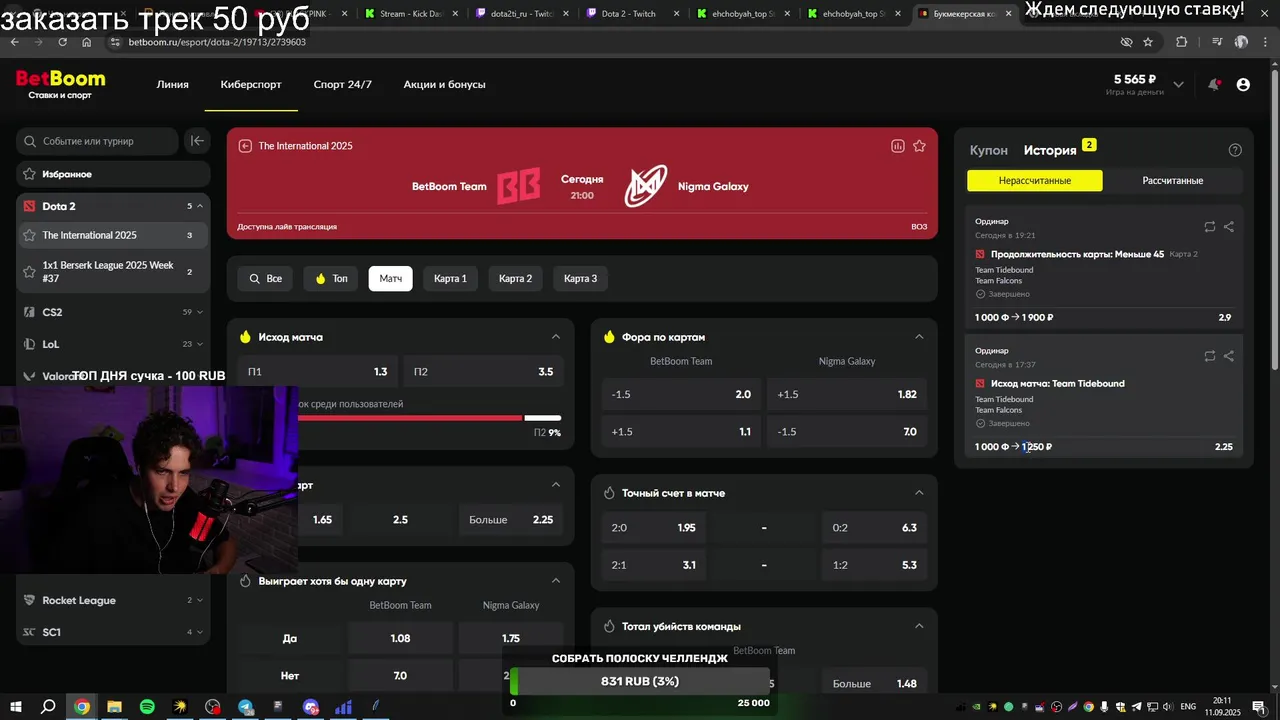
Task: Go back using the arrow beside The International 2025
Action: [x=245, y=146]
